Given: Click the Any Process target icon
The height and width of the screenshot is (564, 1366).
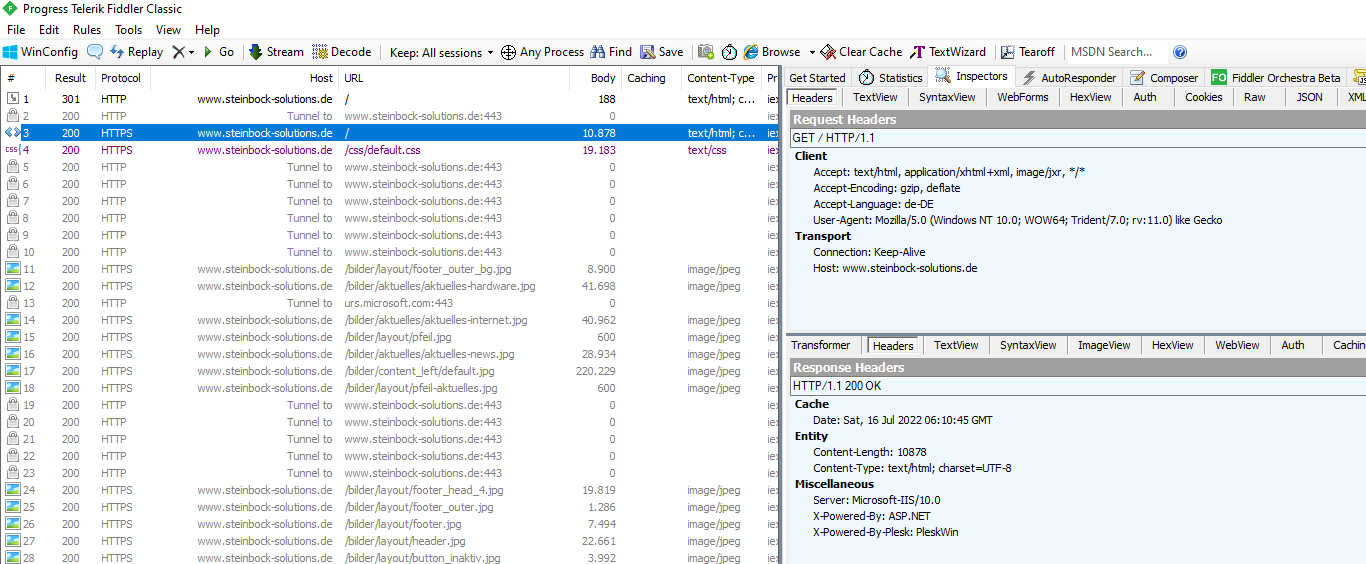Looking at the screenshot, I should click(x=508, y=52).
